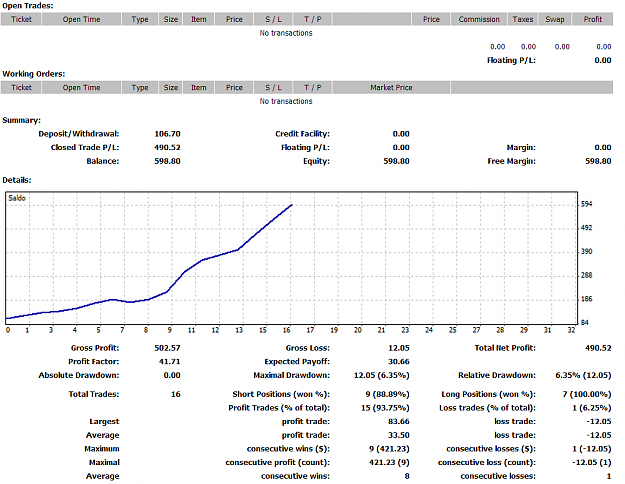Click the x-axis label 32 under chart
Image resolution: width=625 pixels, height=484 pixels.
[571, 330]
